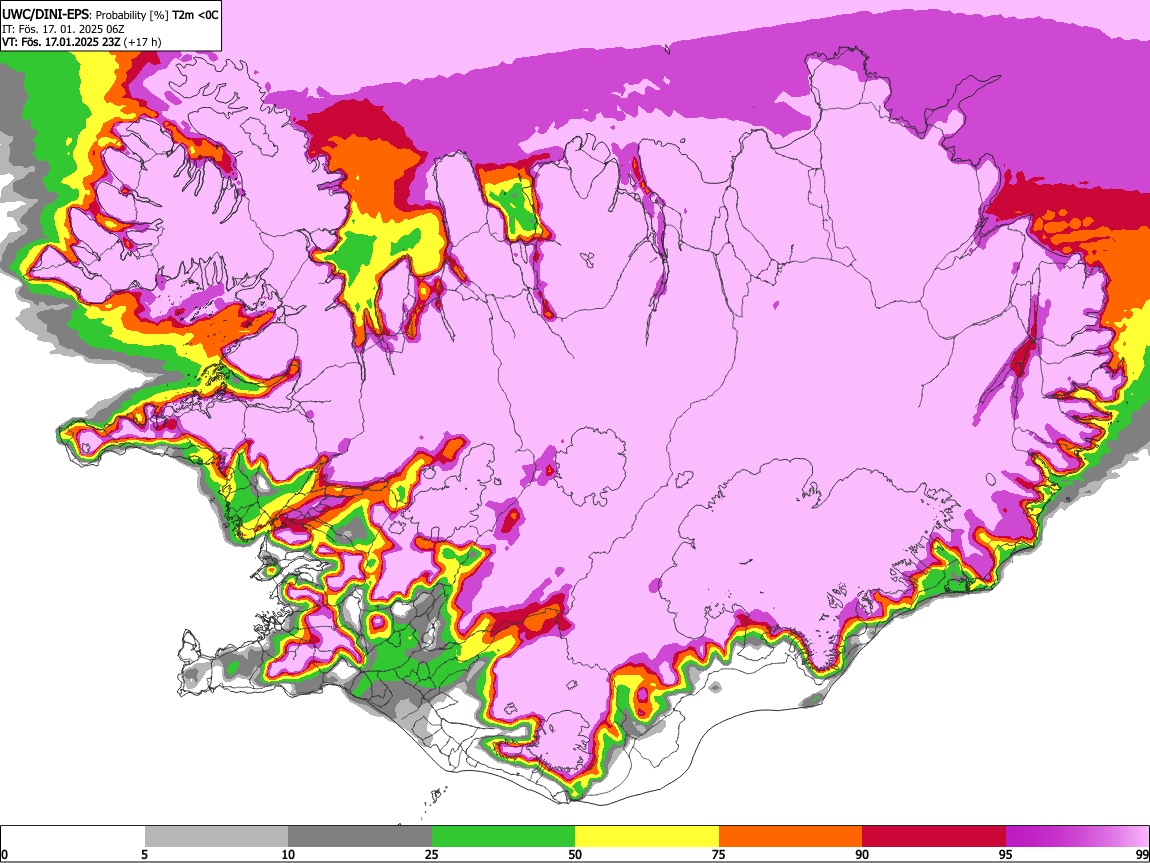Viewport: 1150px width, 863px height.
Task: Click the legend label '10'
Action: pyautogui.click(x=288, y=855)
